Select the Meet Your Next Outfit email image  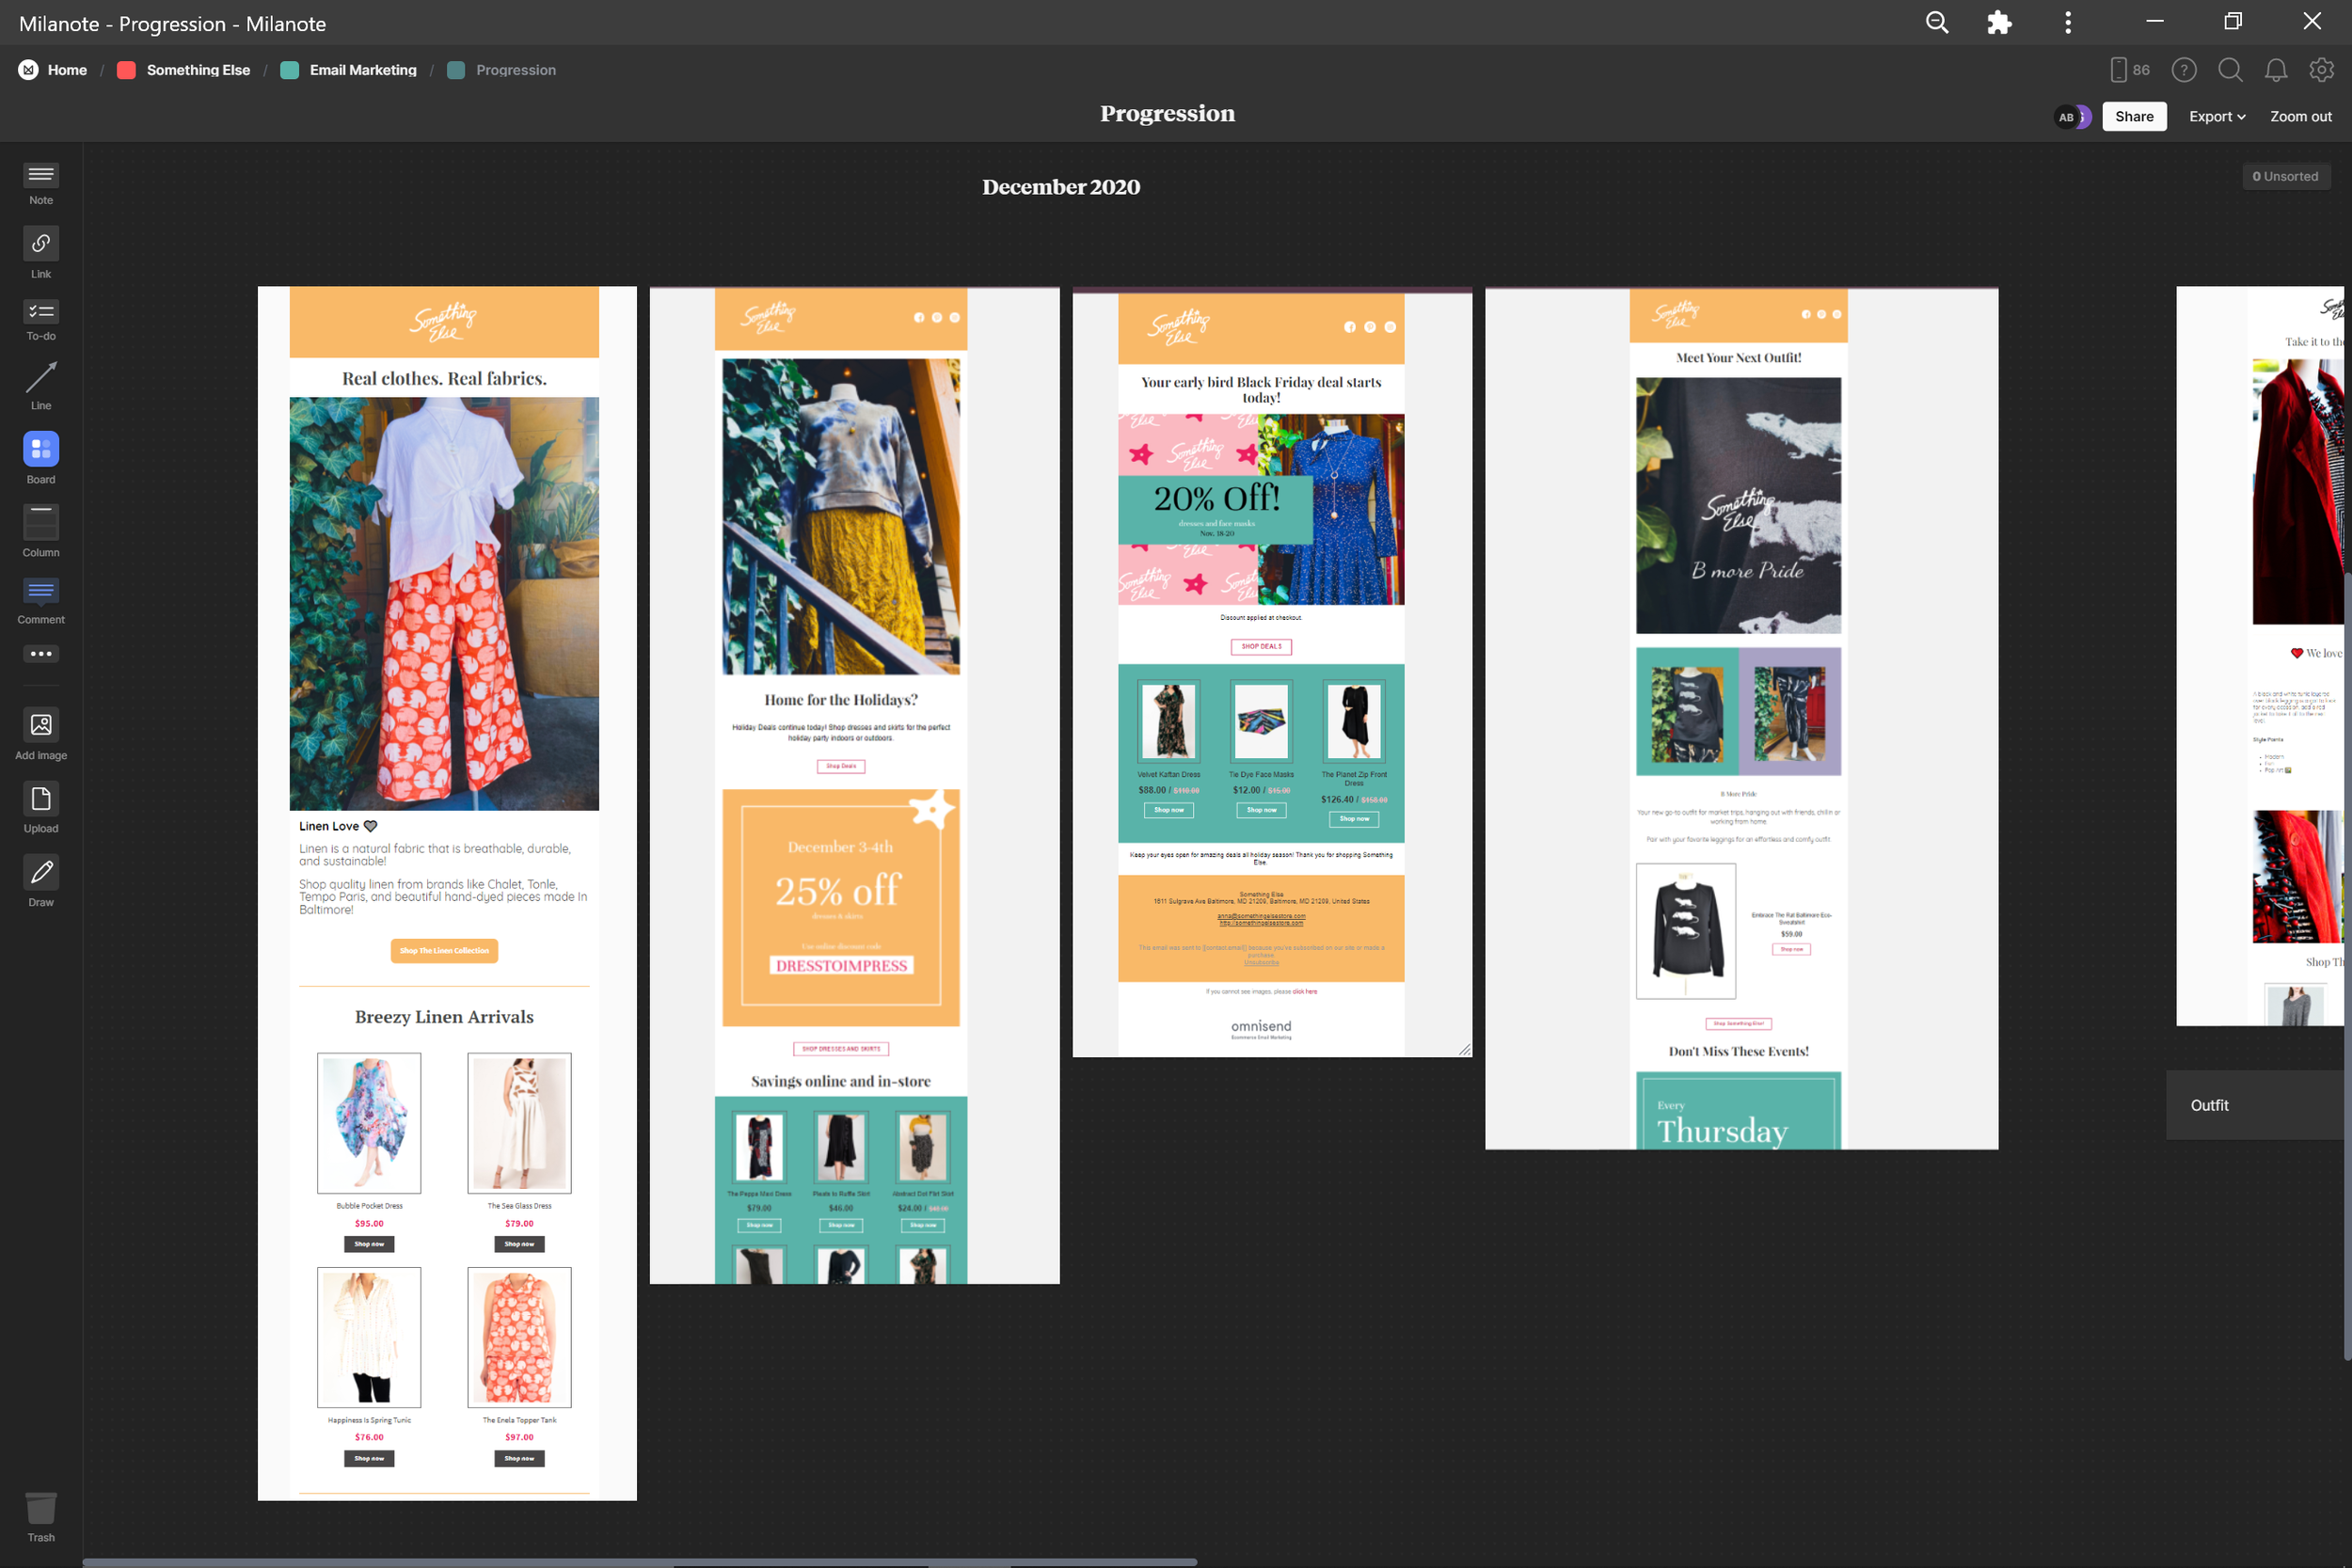(x=1741, y=718)
